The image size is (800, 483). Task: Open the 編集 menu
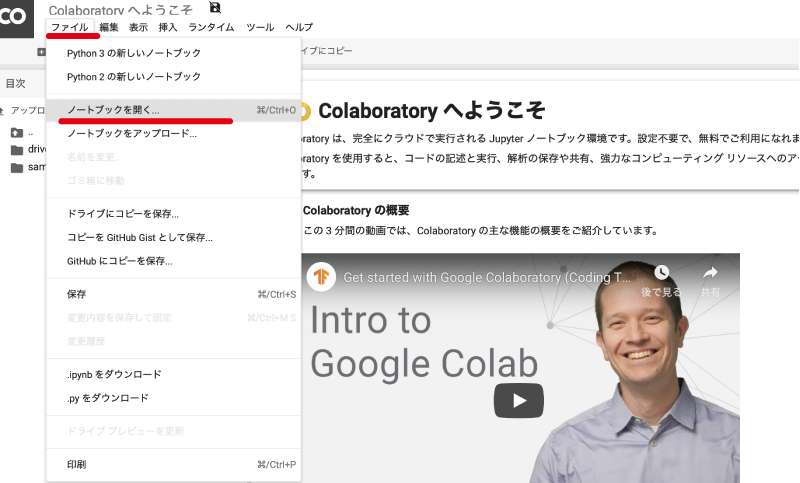click(109, 27)
